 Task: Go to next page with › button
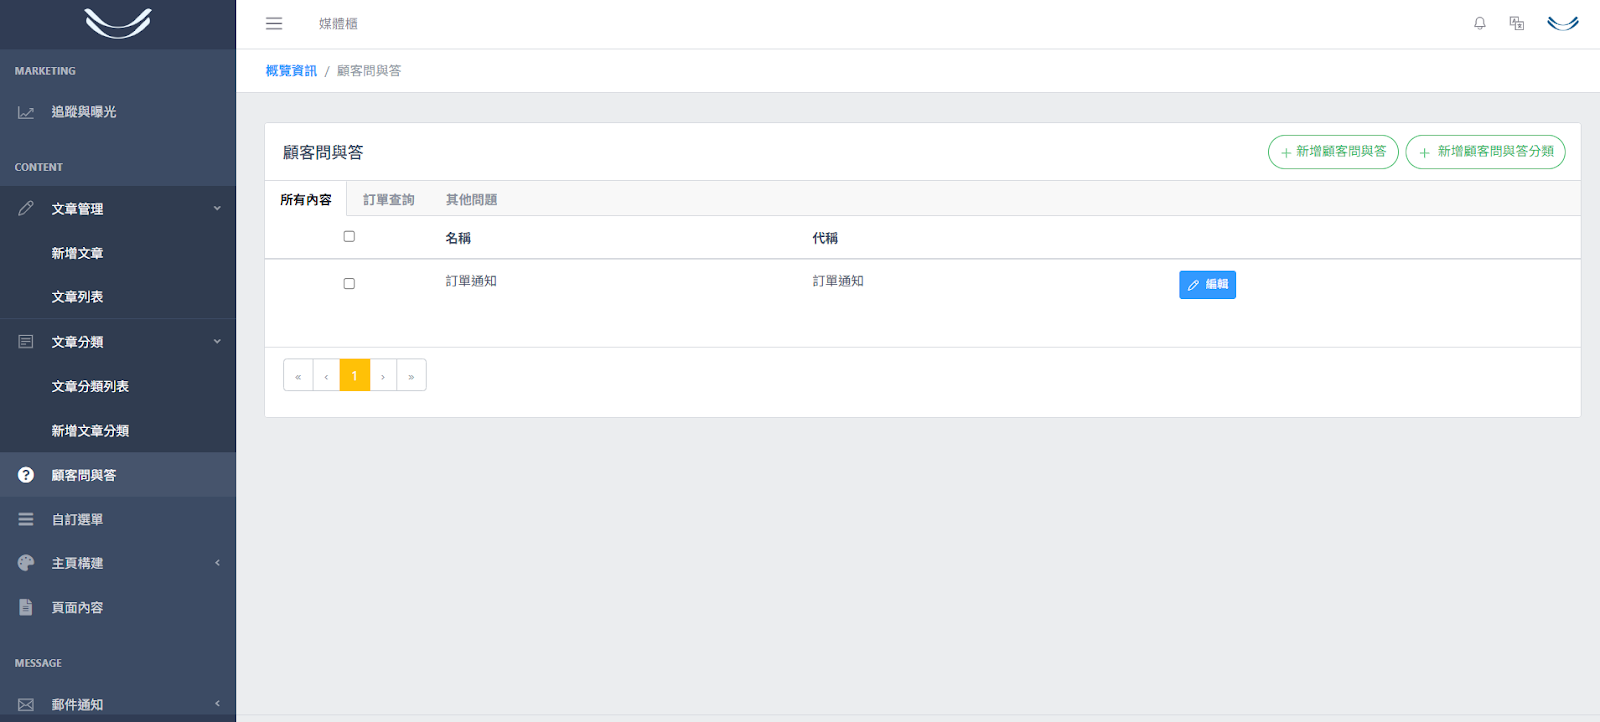[383, 375]
